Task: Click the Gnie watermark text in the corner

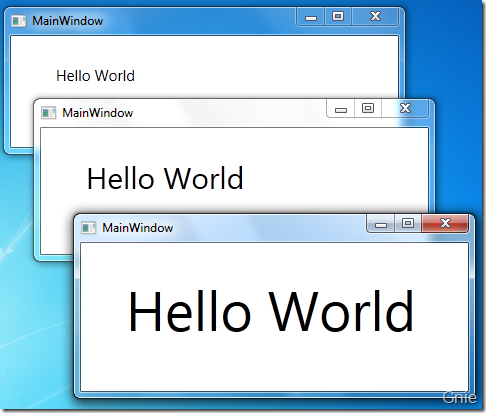Action: click(460, 397)
